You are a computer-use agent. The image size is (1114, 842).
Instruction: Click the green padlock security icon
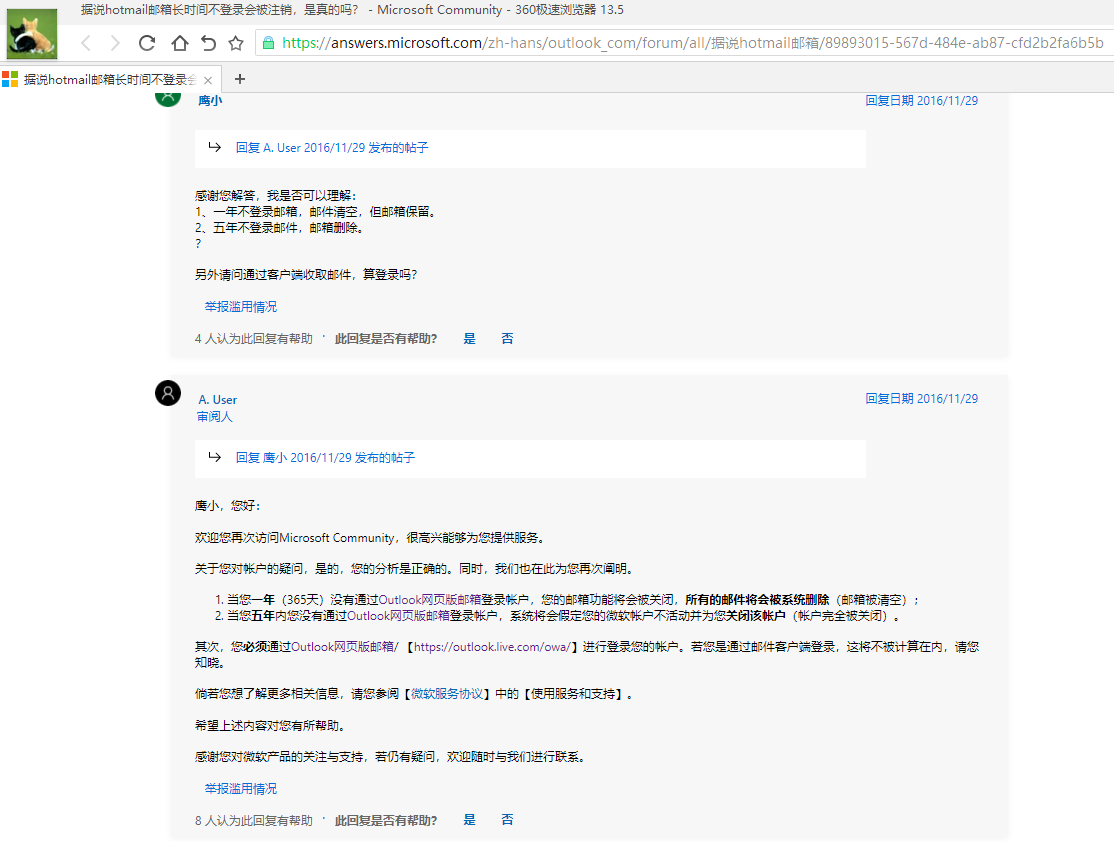click(x=269, y=43)
